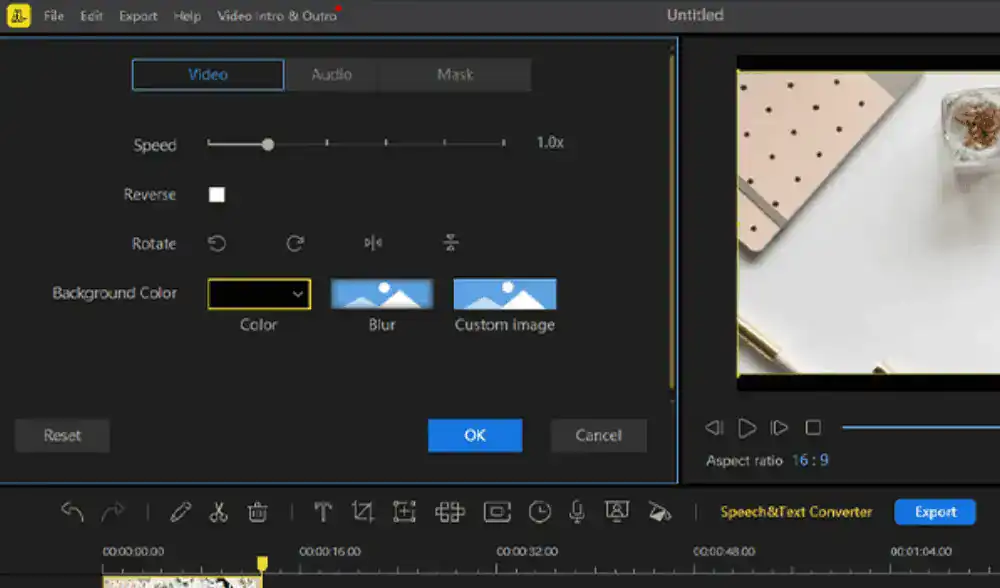Image resolution: width=1000 pixels, height=588 pixels.
Task: Click the microphone voiceover icon
Action: click(577, 511)
